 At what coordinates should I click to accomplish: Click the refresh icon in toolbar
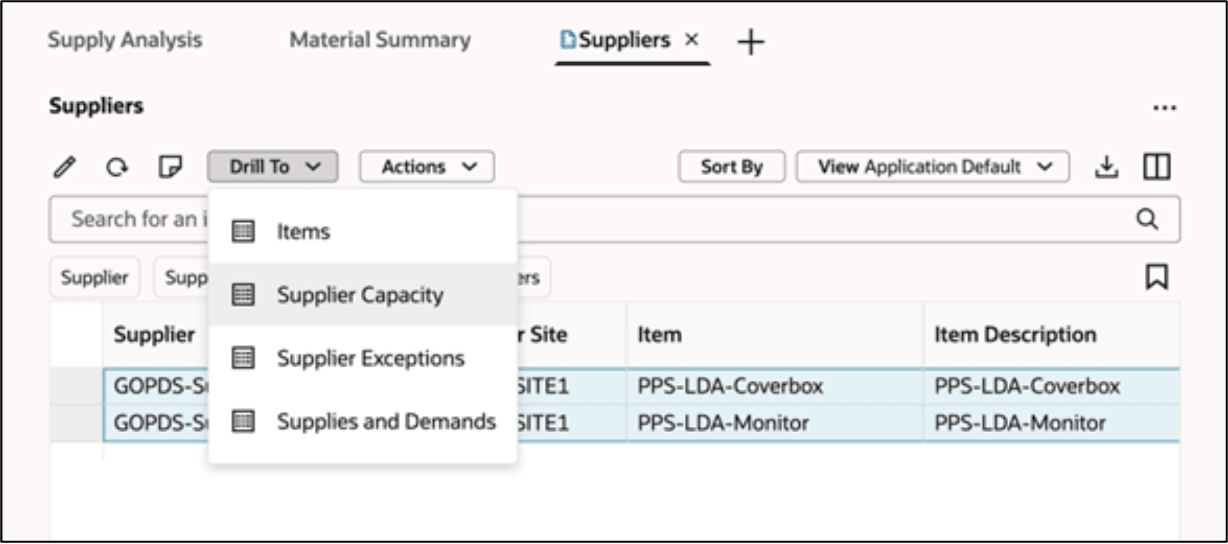point(115,167)
